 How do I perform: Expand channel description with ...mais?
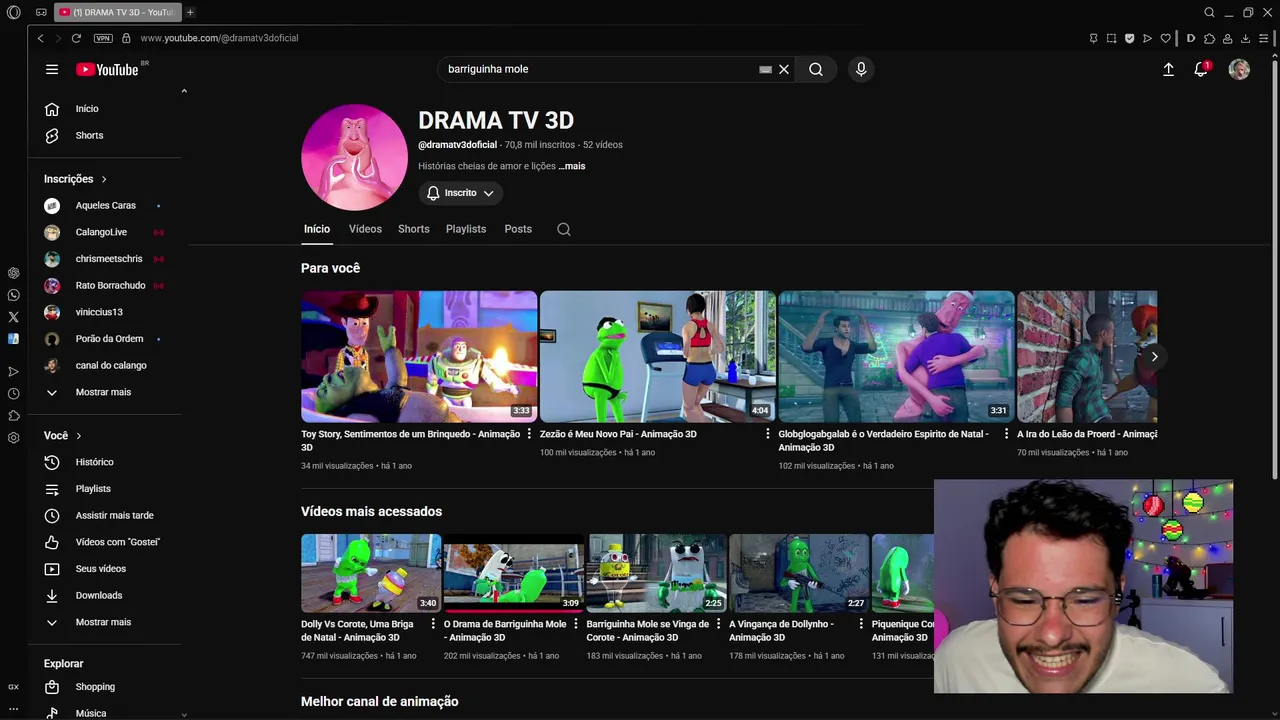point(572,166)
